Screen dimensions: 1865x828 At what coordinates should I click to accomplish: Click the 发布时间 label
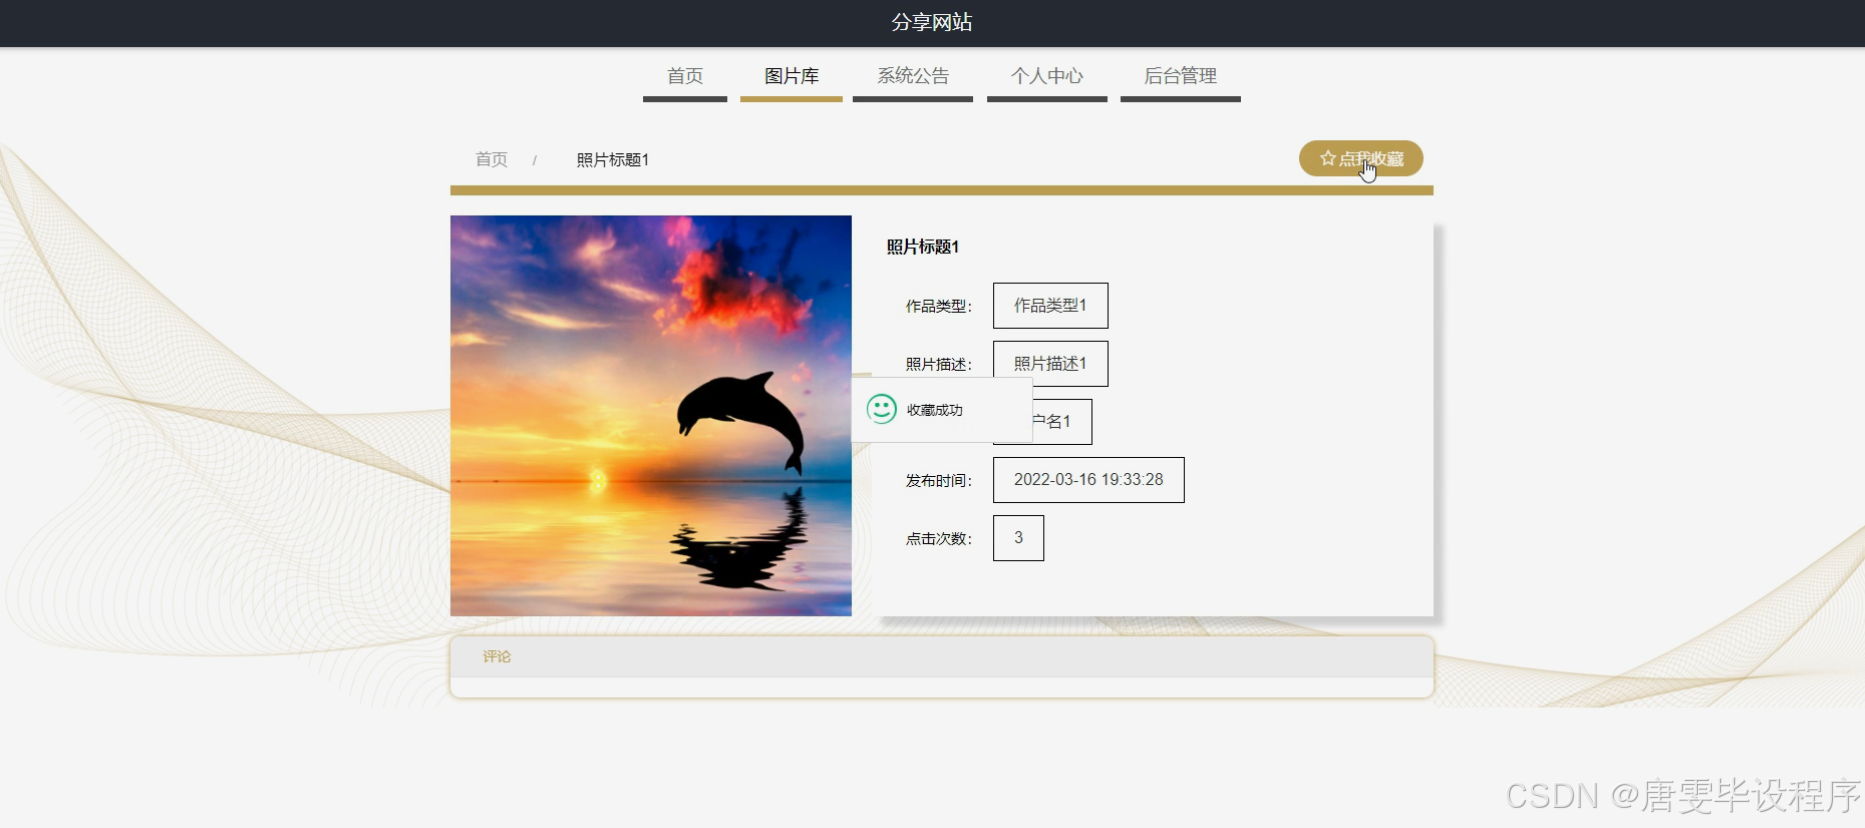click(x=938, y=481)
